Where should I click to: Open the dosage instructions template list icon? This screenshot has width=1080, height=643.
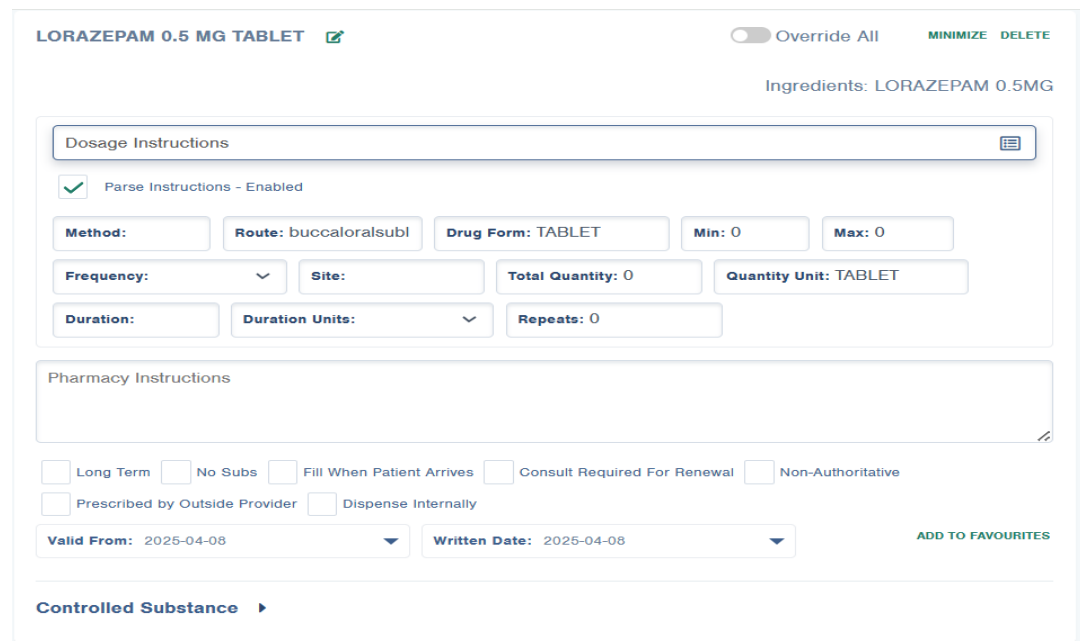(x=1010, y=143)
